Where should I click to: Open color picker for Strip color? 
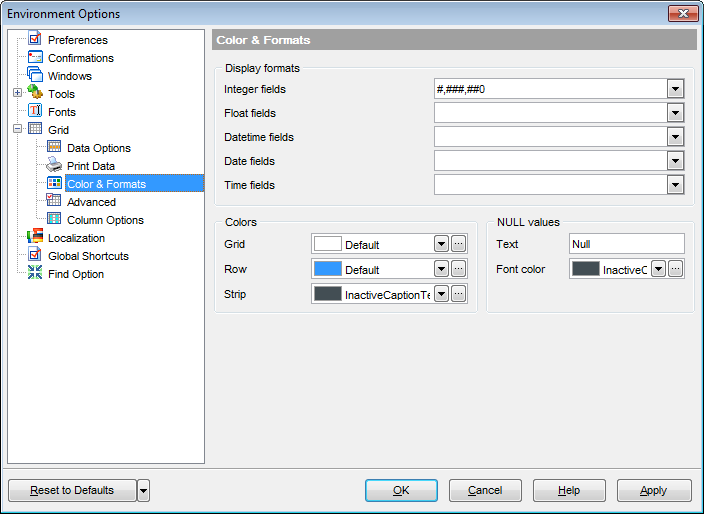point(458,294)
